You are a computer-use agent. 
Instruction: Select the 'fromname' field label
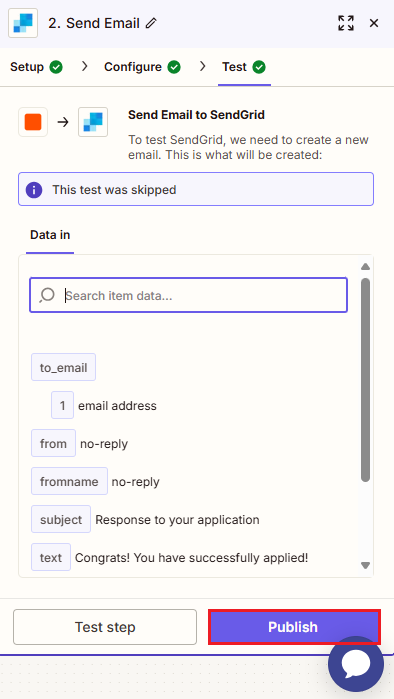click(69, 481)
